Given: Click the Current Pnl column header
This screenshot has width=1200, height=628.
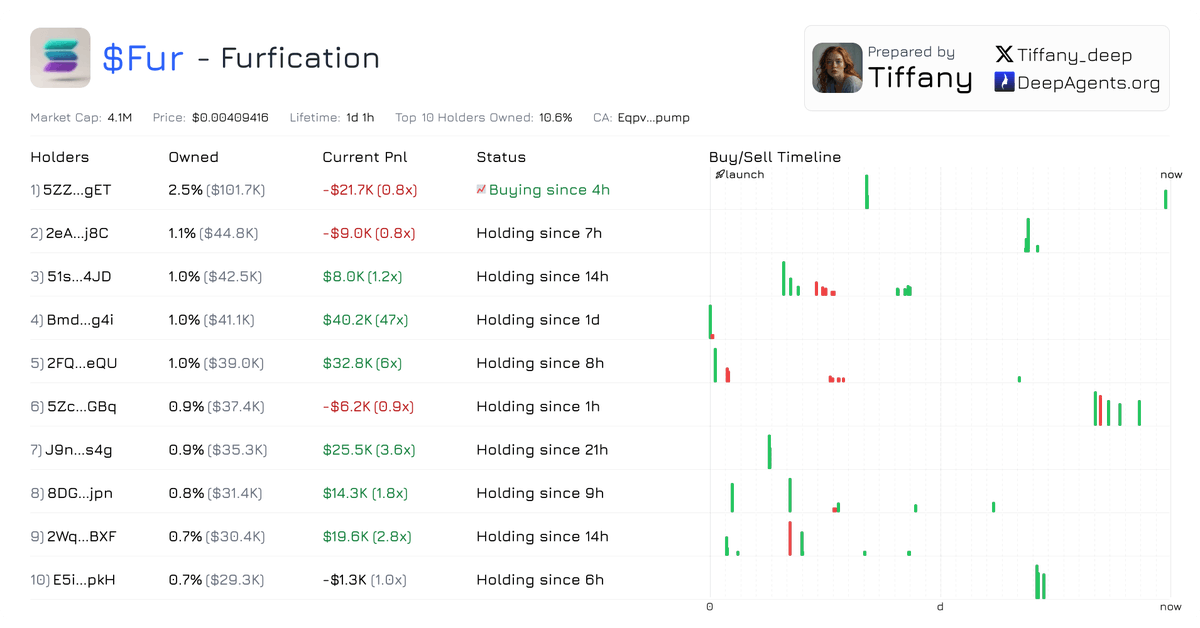Looking at the screenshot, I should point(365,157).
